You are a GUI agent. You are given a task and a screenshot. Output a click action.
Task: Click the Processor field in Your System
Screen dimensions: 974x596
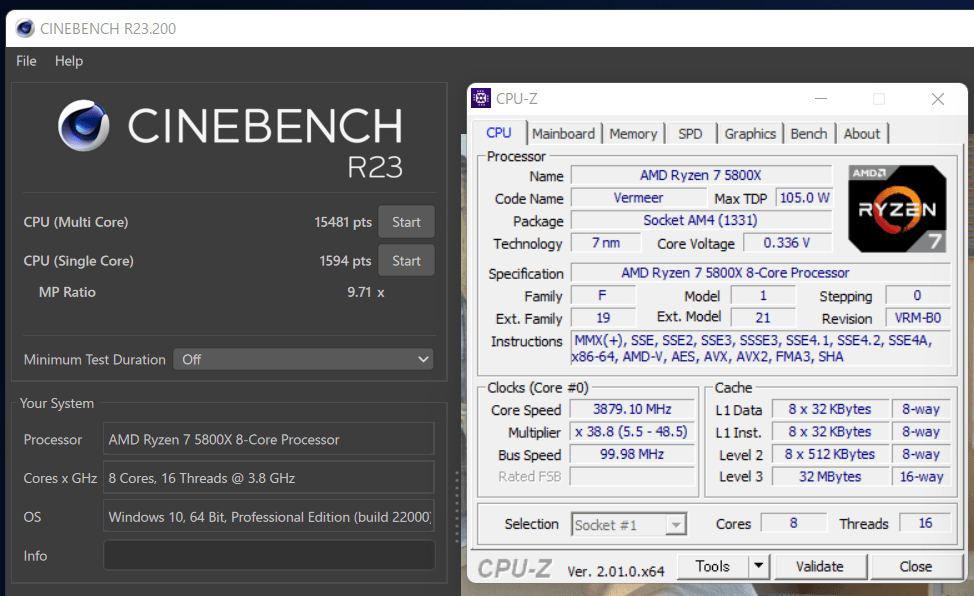268,439
